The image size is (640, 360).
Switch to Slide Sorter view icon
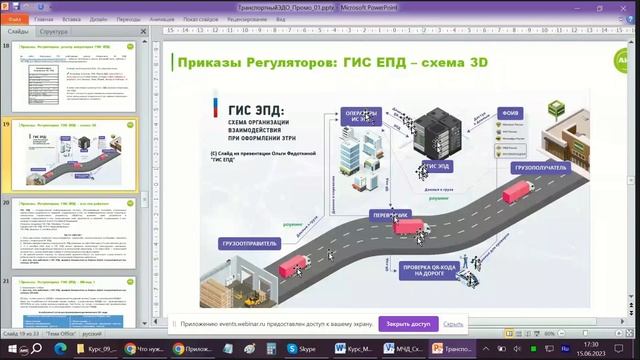pyautogui.click(x=518, y=333)
